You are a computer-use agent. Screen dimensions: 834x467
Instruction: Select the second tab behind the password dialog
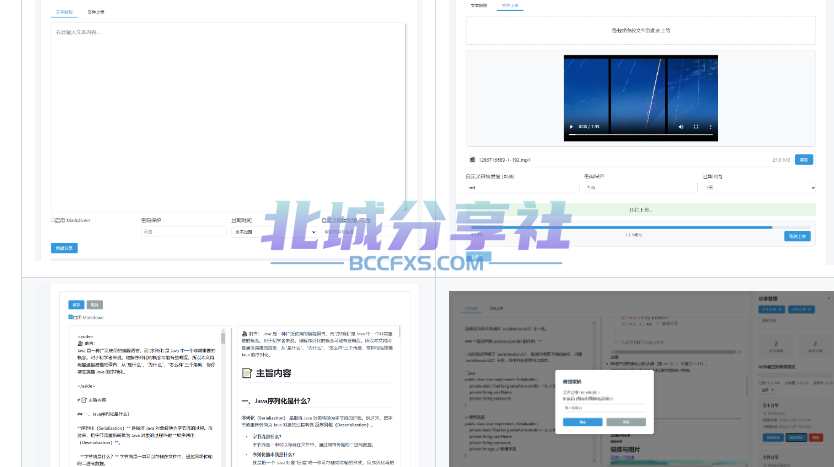click(496, 308)
